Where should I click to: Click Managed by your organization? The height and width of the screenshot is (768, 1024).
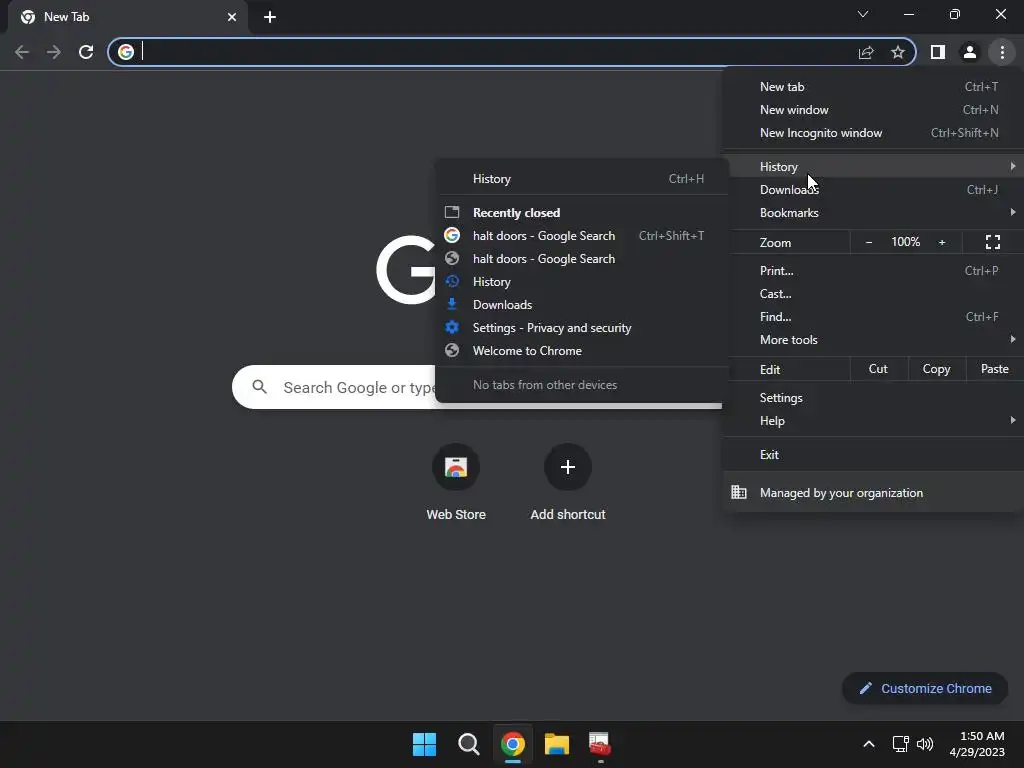[x=873, y=492]
